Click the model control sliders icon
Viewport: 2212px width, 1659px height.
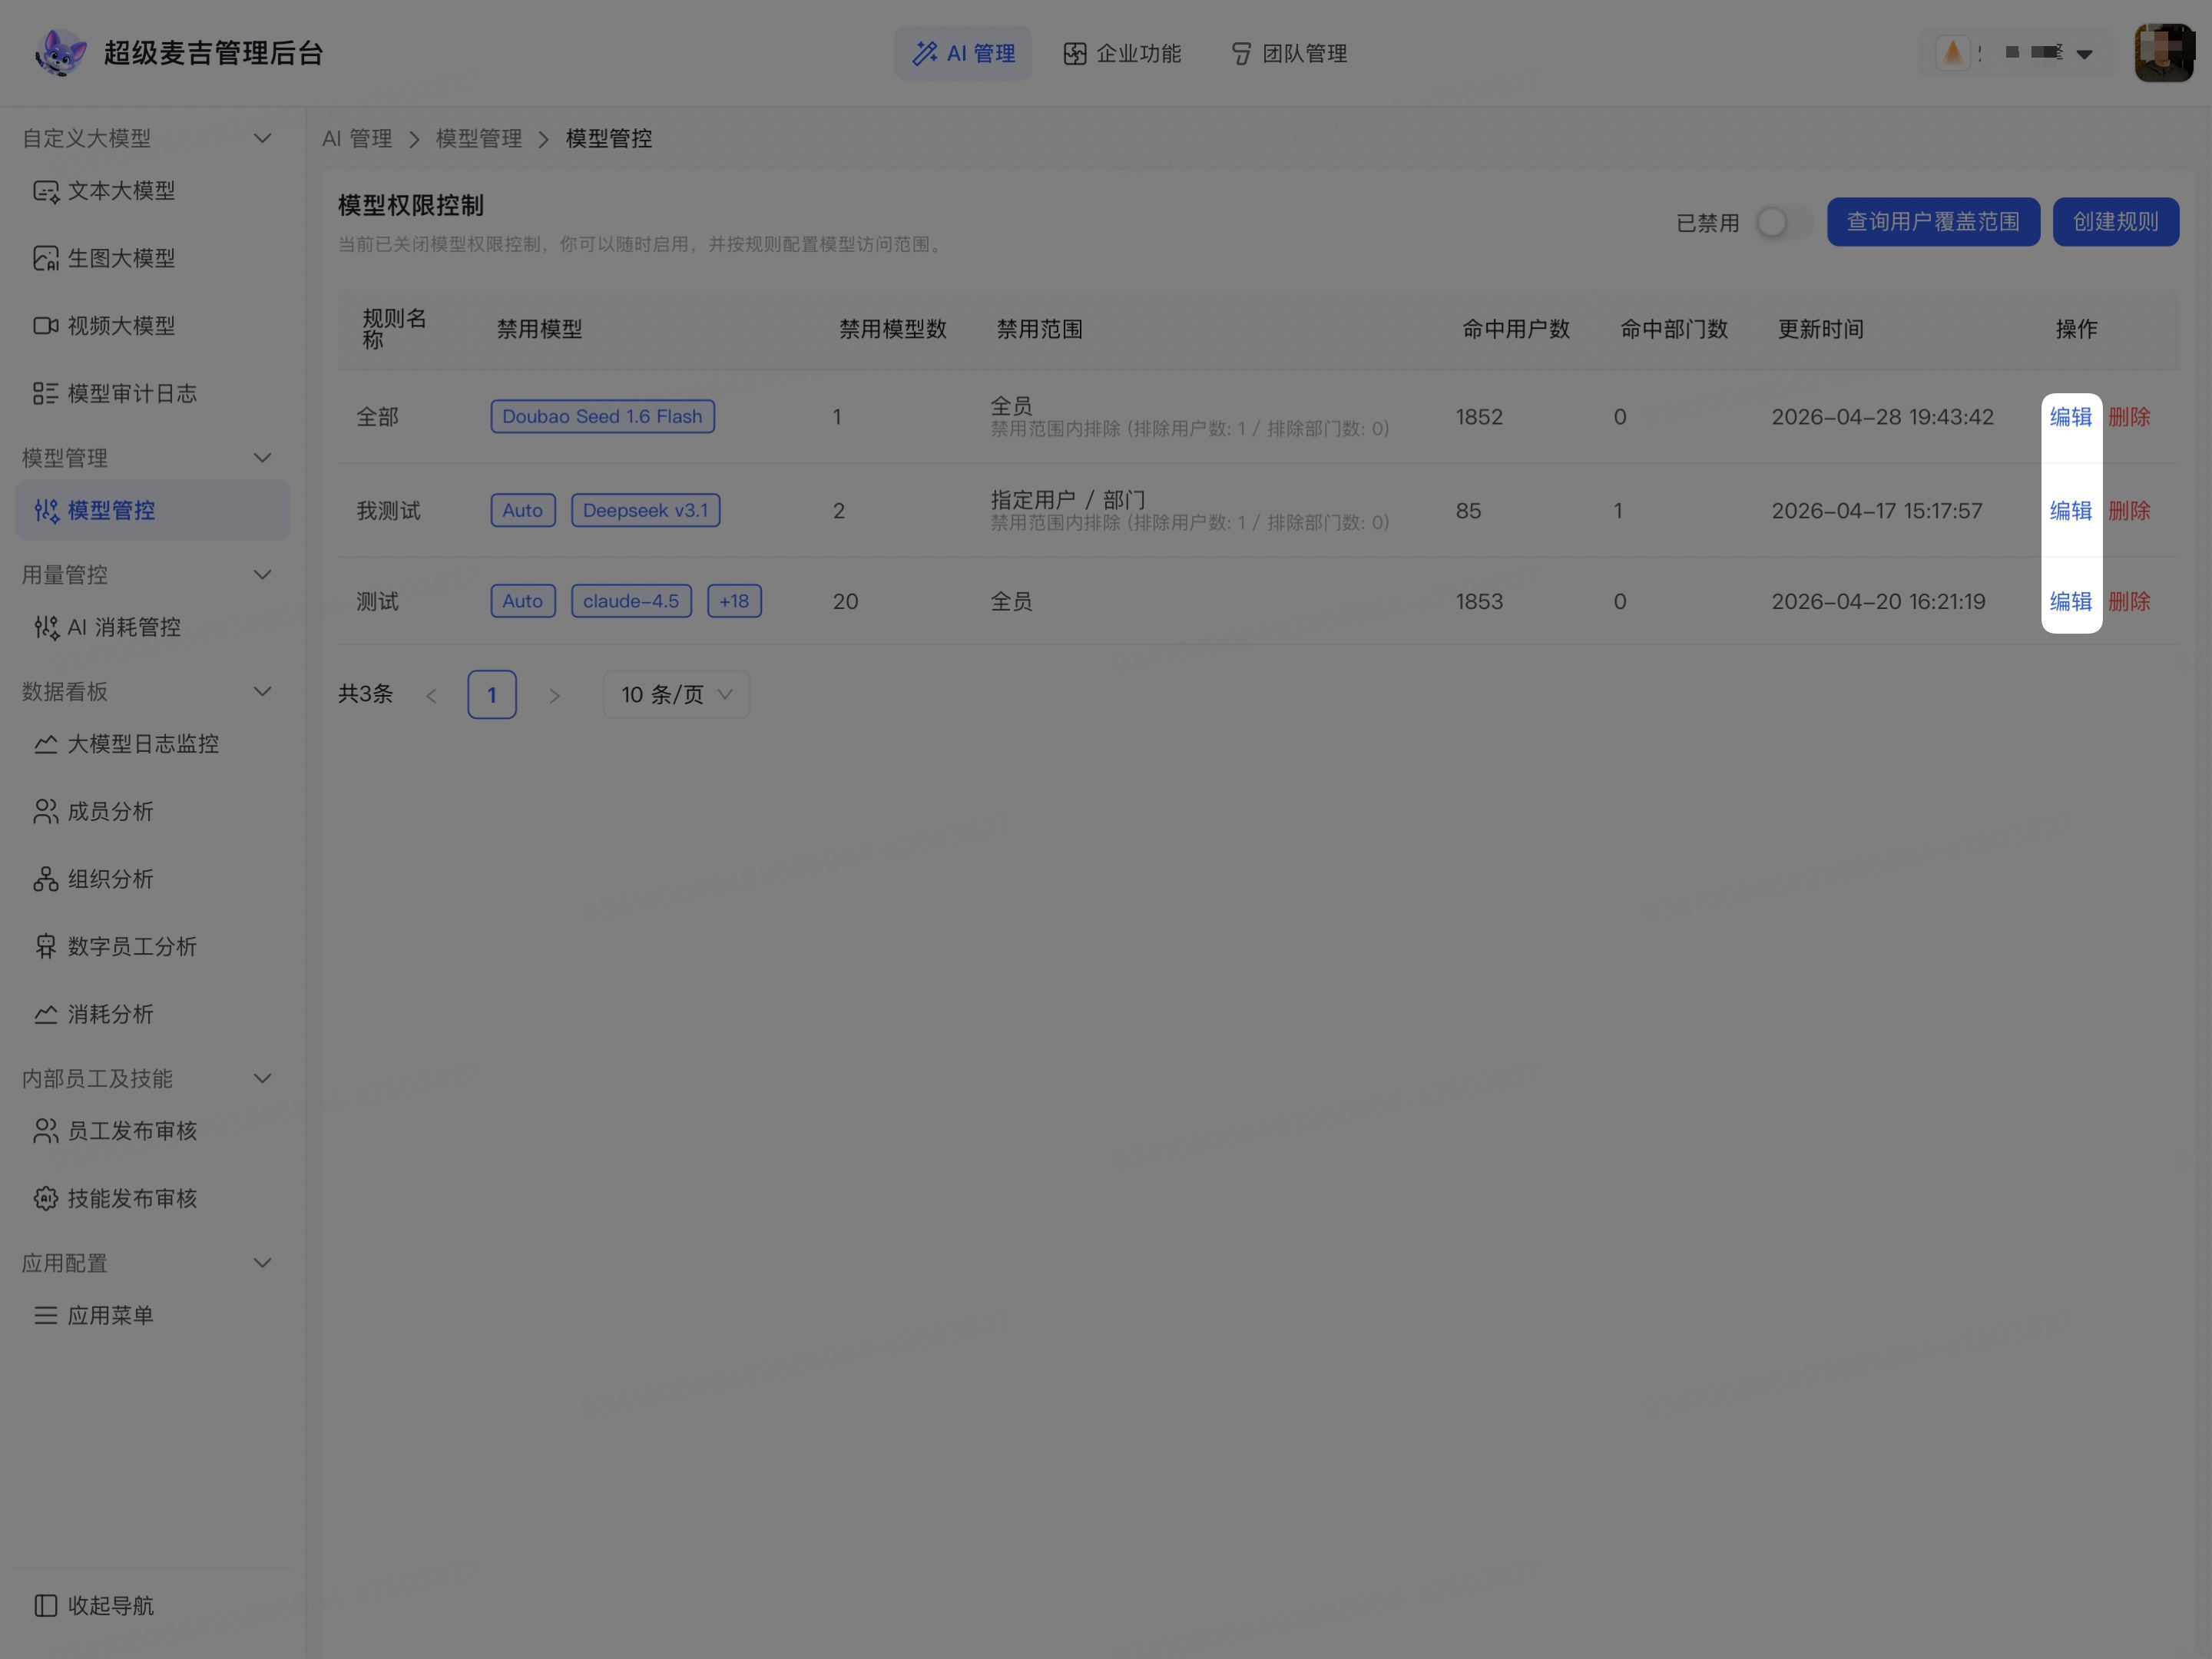[x=46, y=511]
